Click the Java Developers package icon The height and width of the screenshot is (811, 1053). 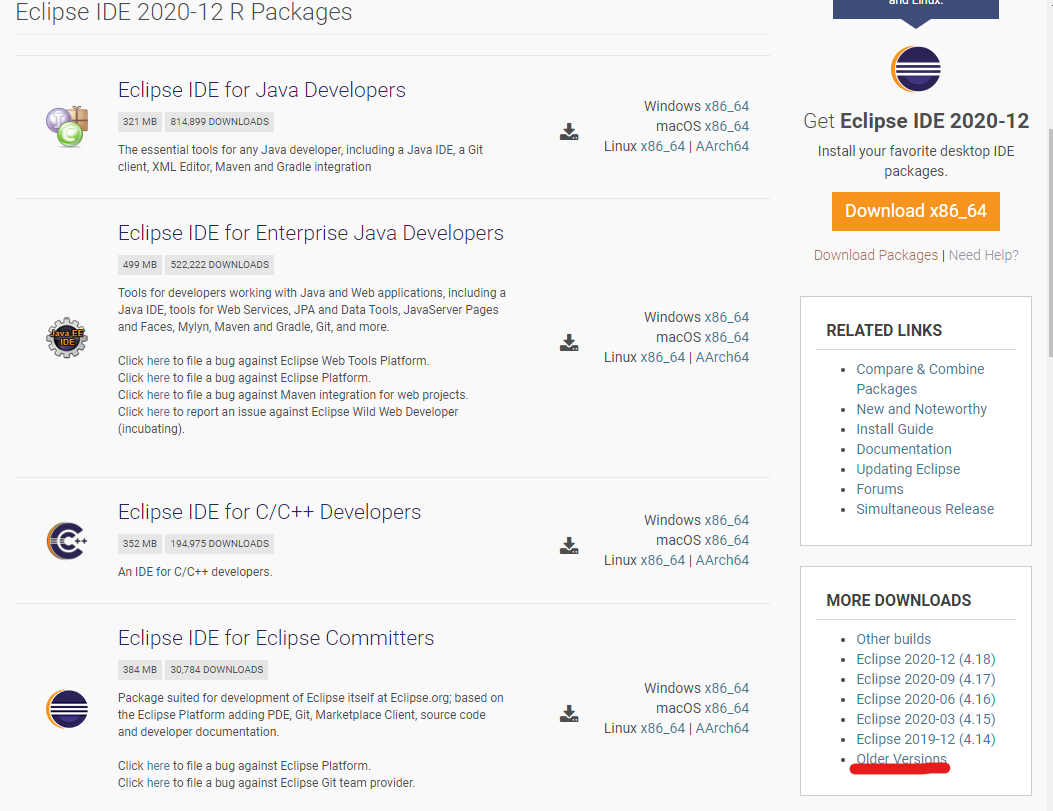pyautogui.click(x=67, y=126)
